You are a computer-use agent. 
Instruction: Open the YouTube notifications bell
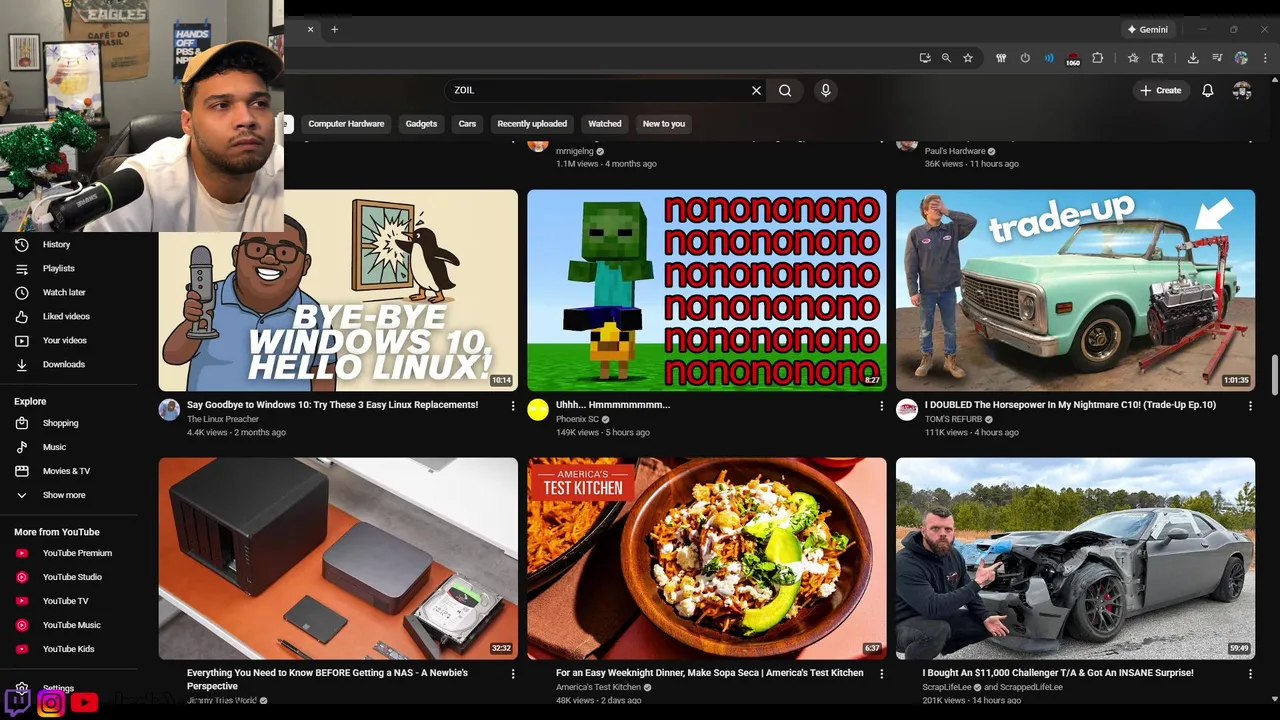pyautogui.click(x=1207, y=90)
